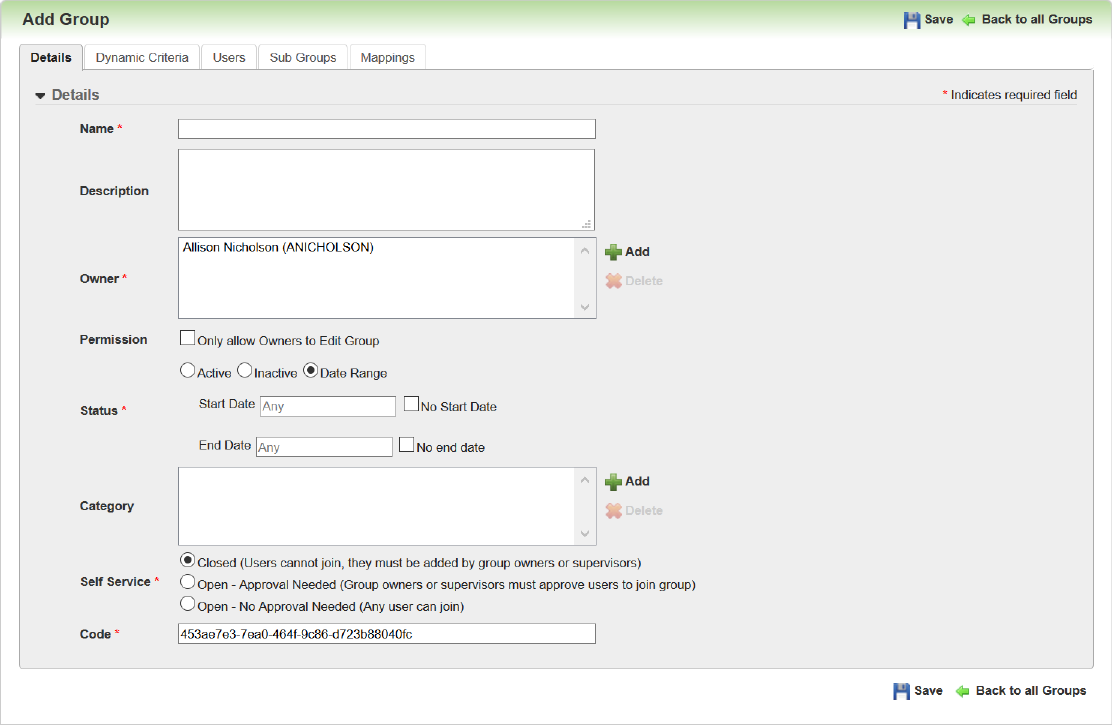Select the Active status radio button
This screenshot has height=725, width=1112.
[x=187, y=371]
